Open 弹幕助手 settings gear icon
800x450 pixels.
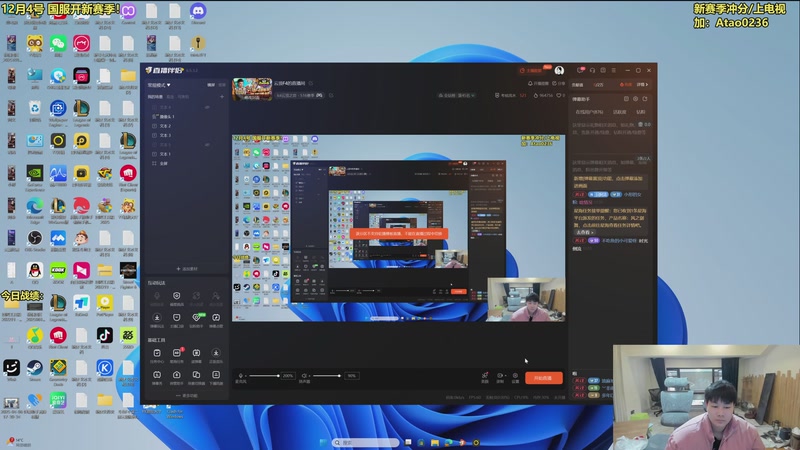[635, 98]
